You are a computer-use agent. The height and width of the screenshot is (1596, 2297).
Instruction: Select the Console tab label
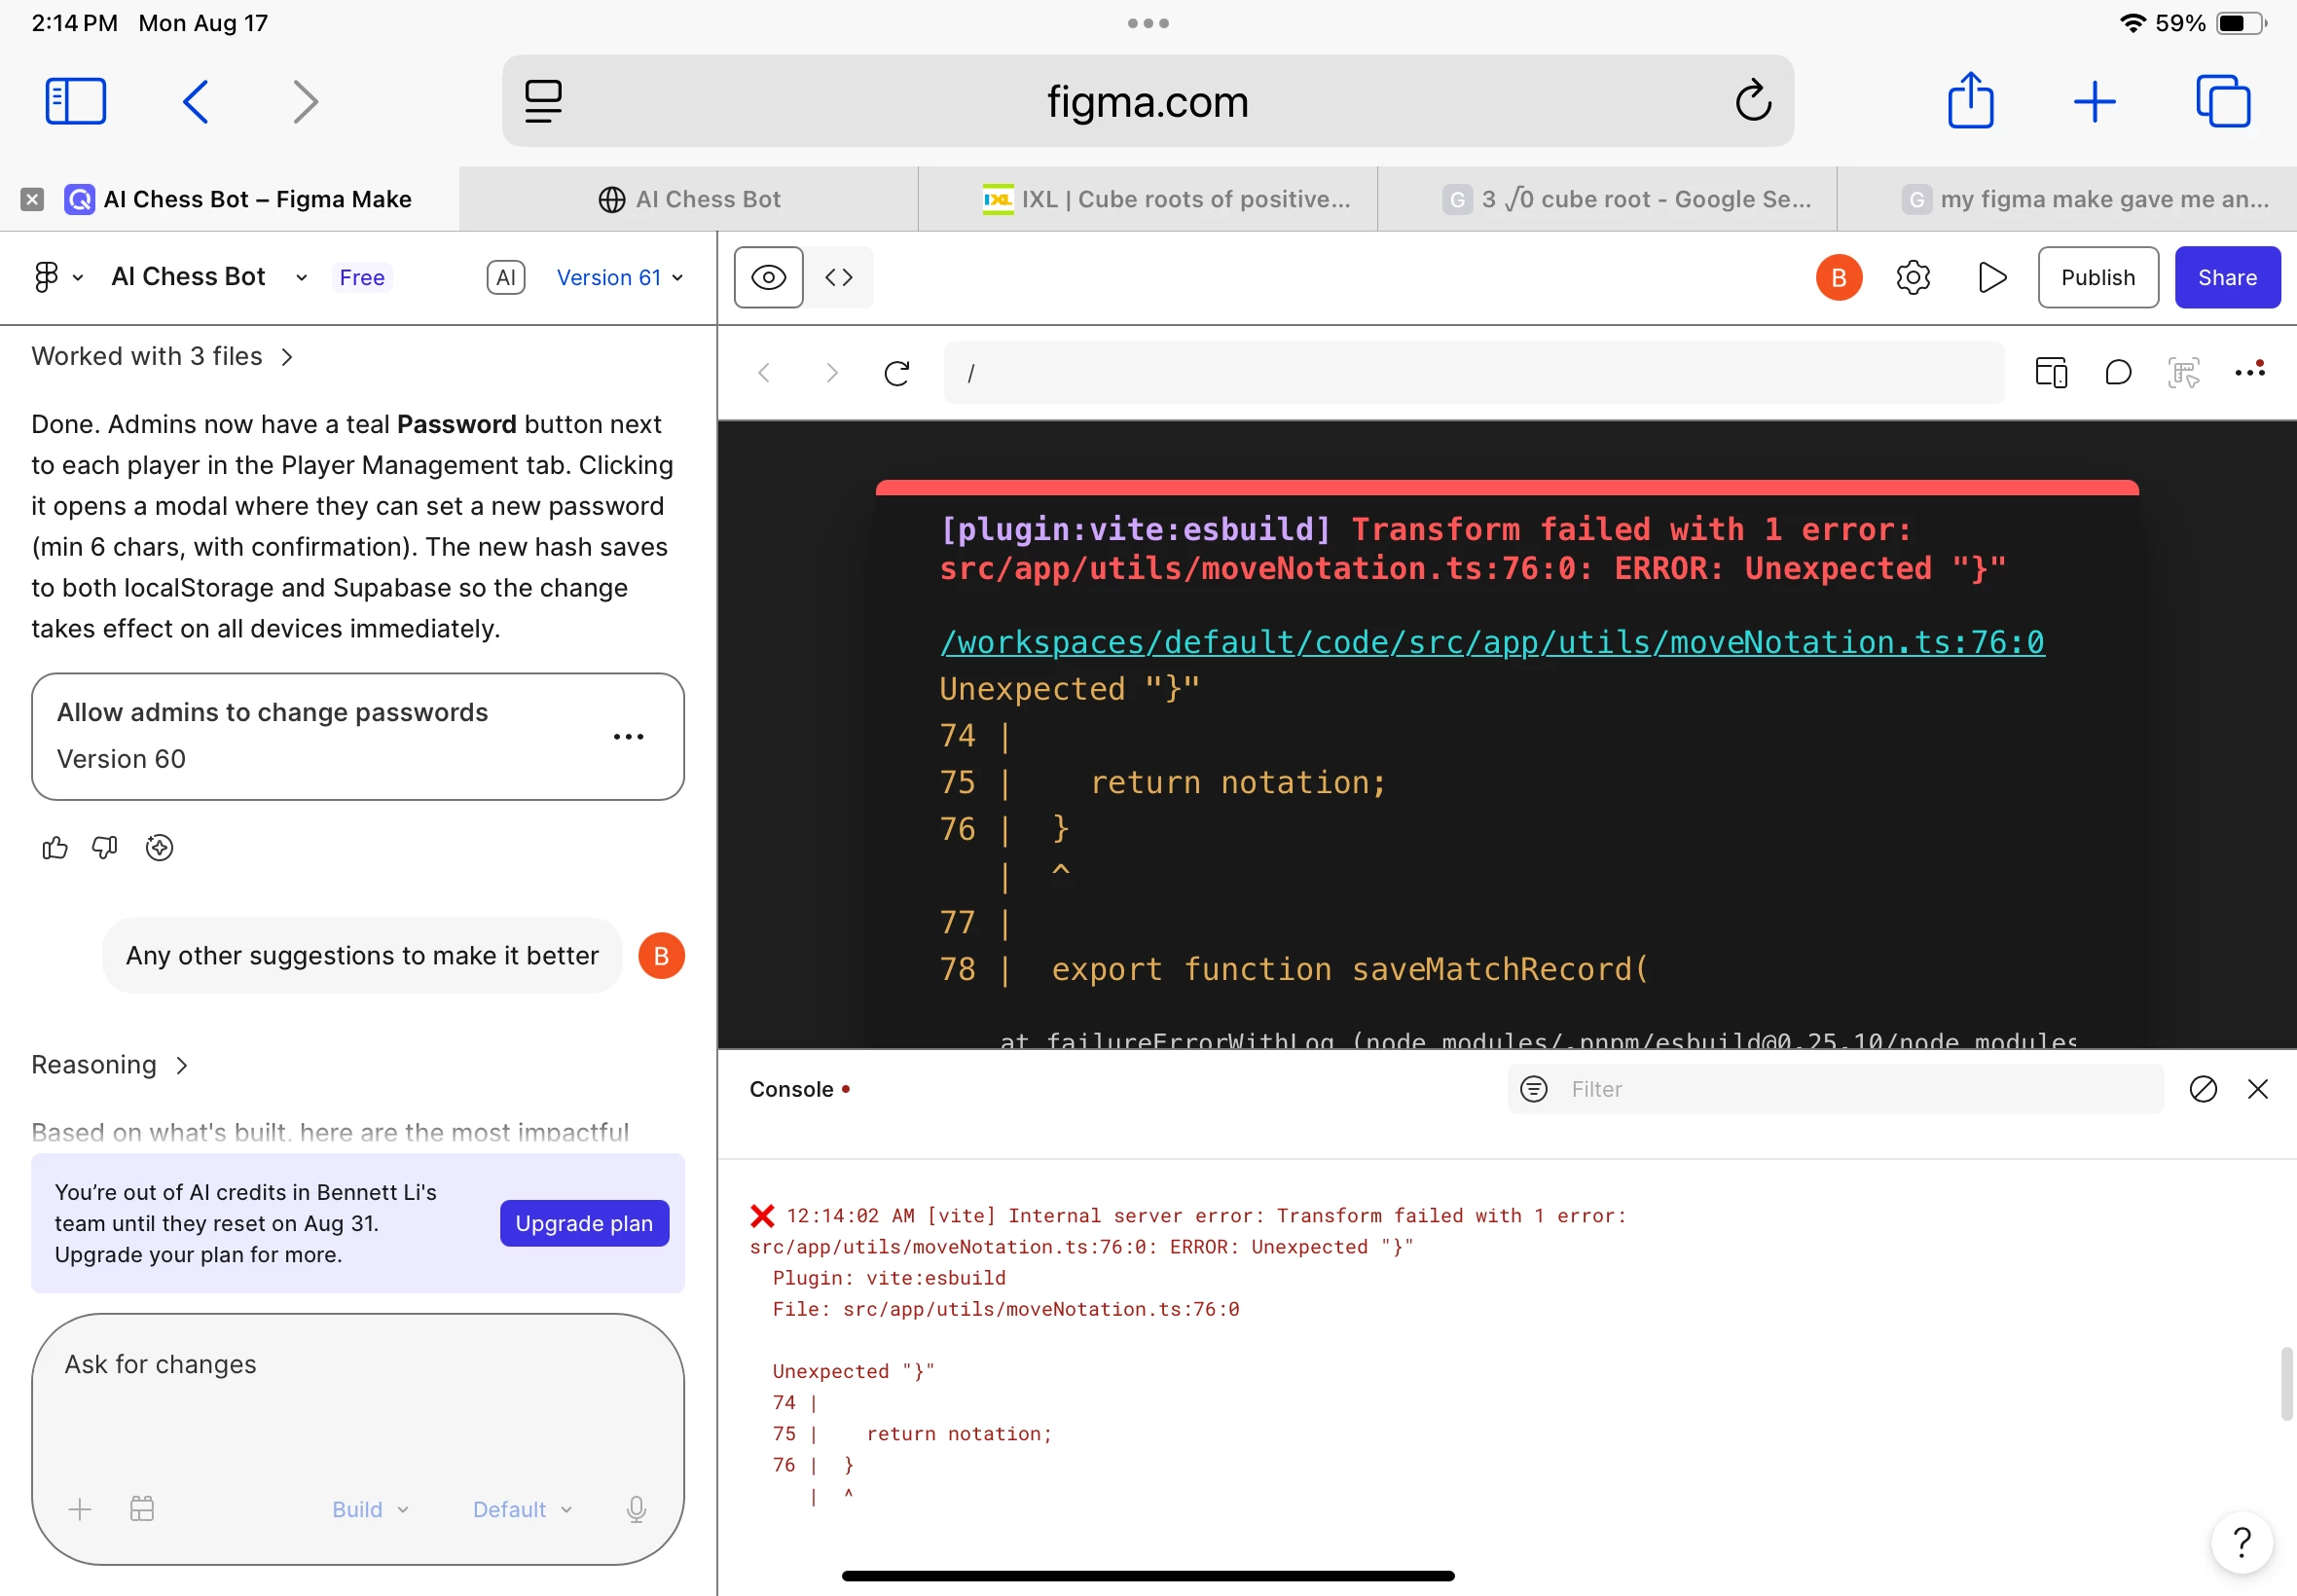(792, 1089)
